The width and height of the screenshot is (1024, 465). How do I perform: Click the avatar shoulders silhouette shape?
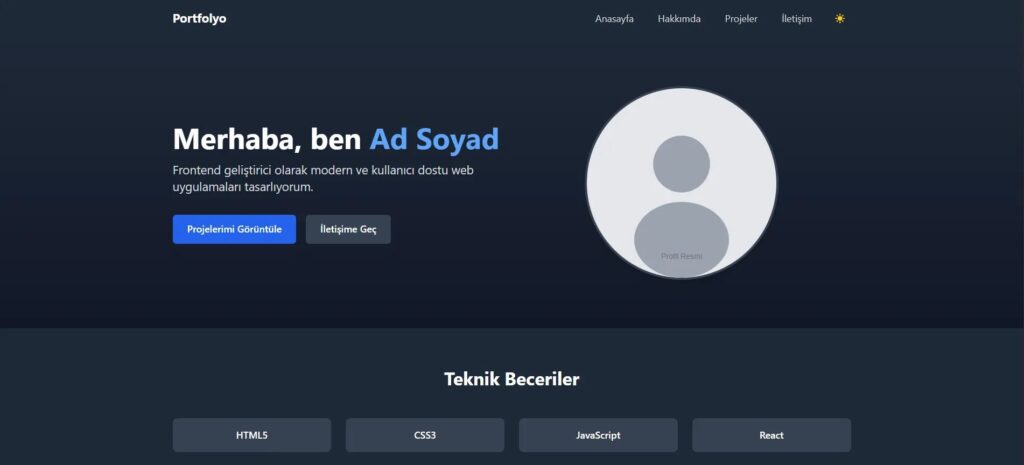[x=681, y=238]
